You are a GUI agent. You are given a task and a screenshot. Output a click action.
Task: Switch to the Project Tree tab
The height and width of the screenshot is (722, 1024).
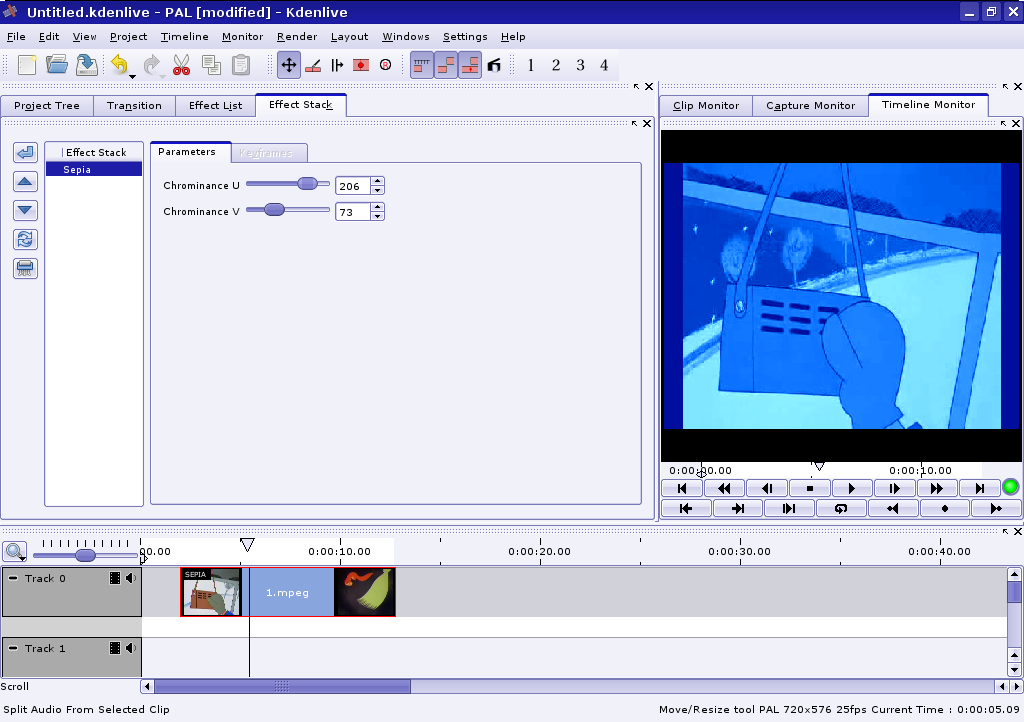pyautogui.click(x=47, y=105)
